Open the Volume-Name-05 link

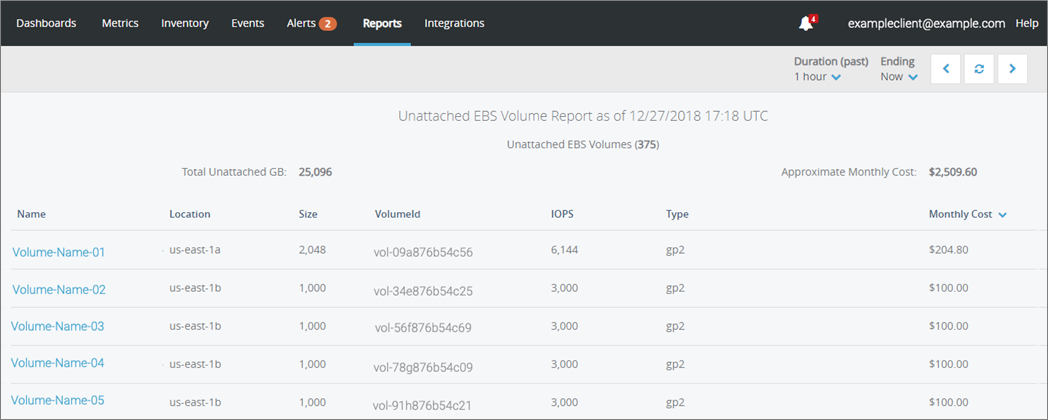57,401
